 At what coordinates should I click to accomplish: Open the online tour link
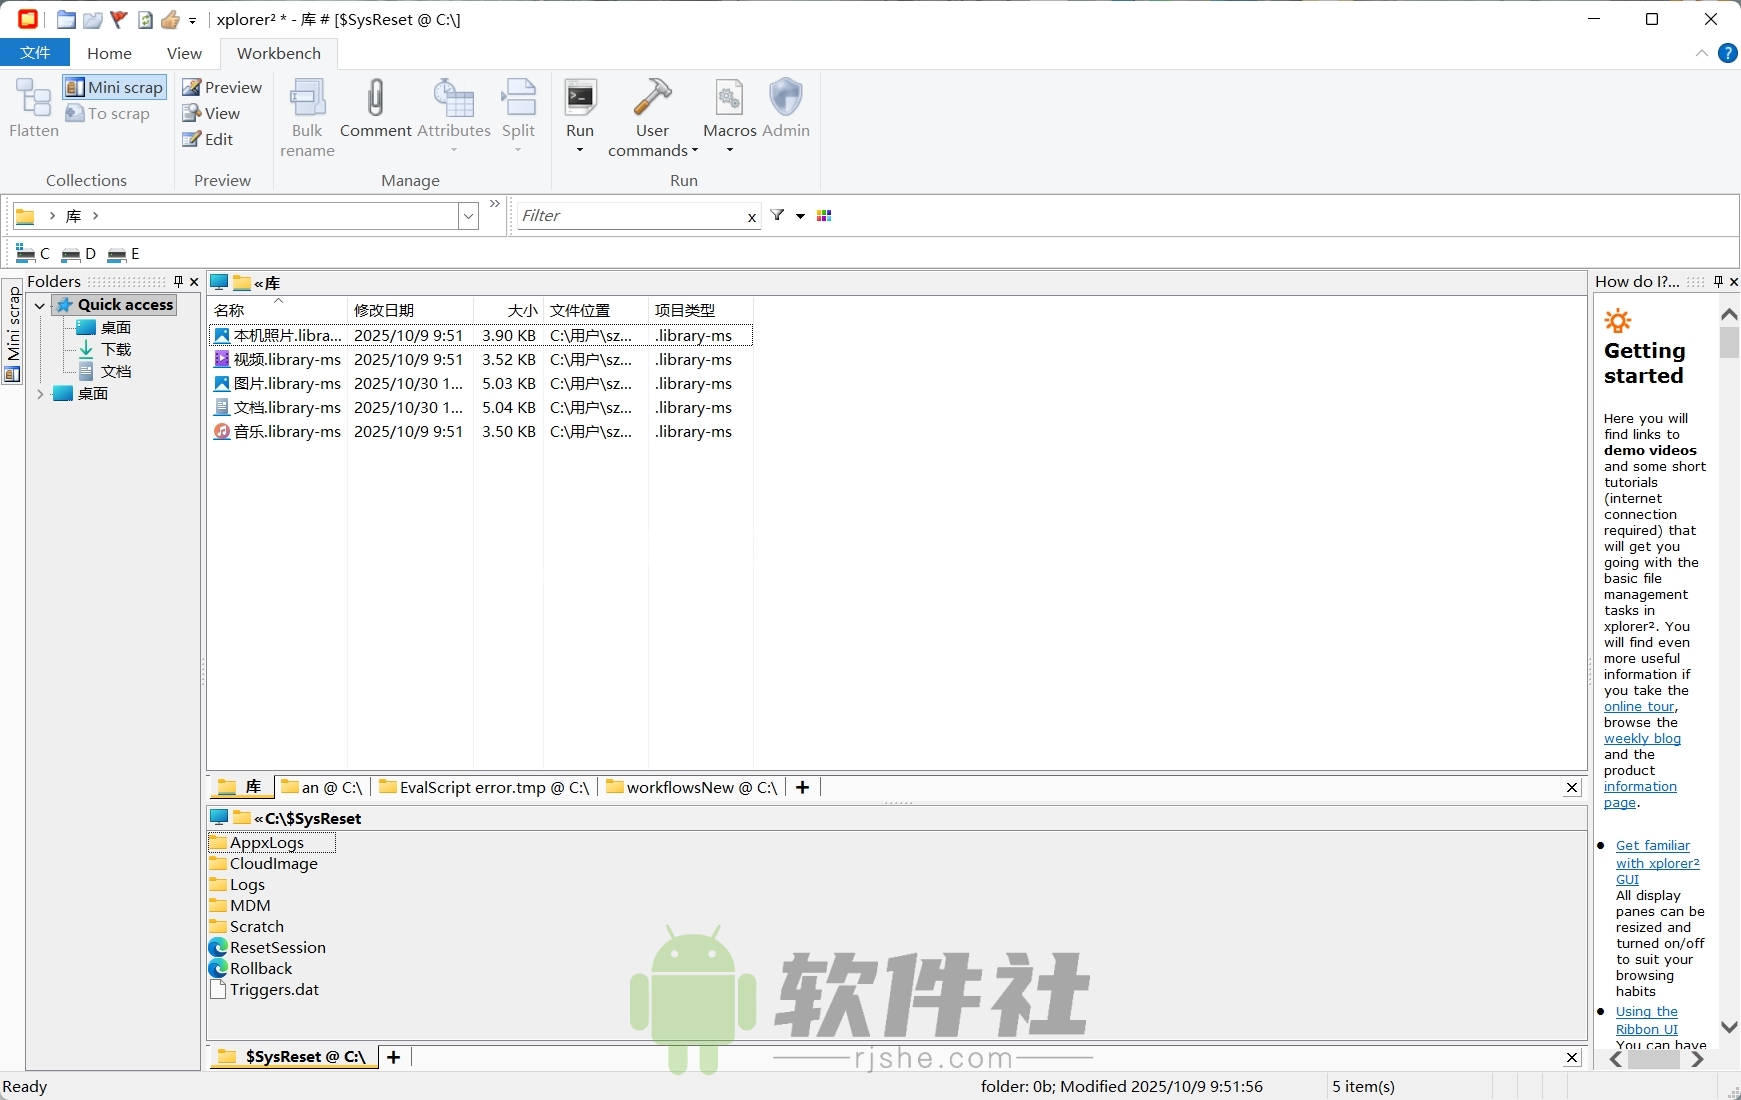pos(1637,706)
